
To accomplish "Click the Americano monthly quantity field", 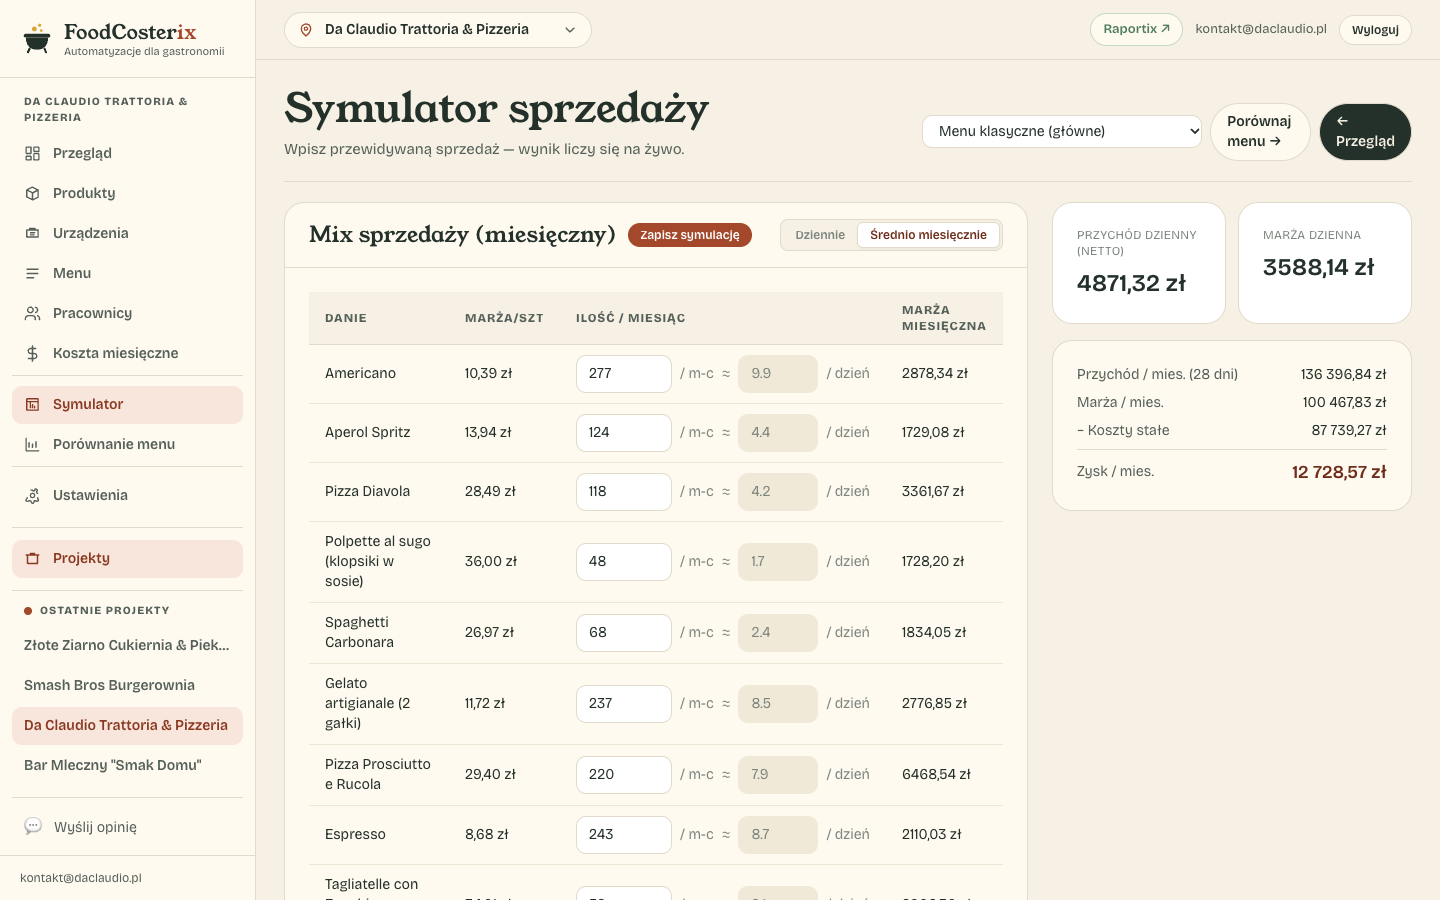I will click(624, 374).
